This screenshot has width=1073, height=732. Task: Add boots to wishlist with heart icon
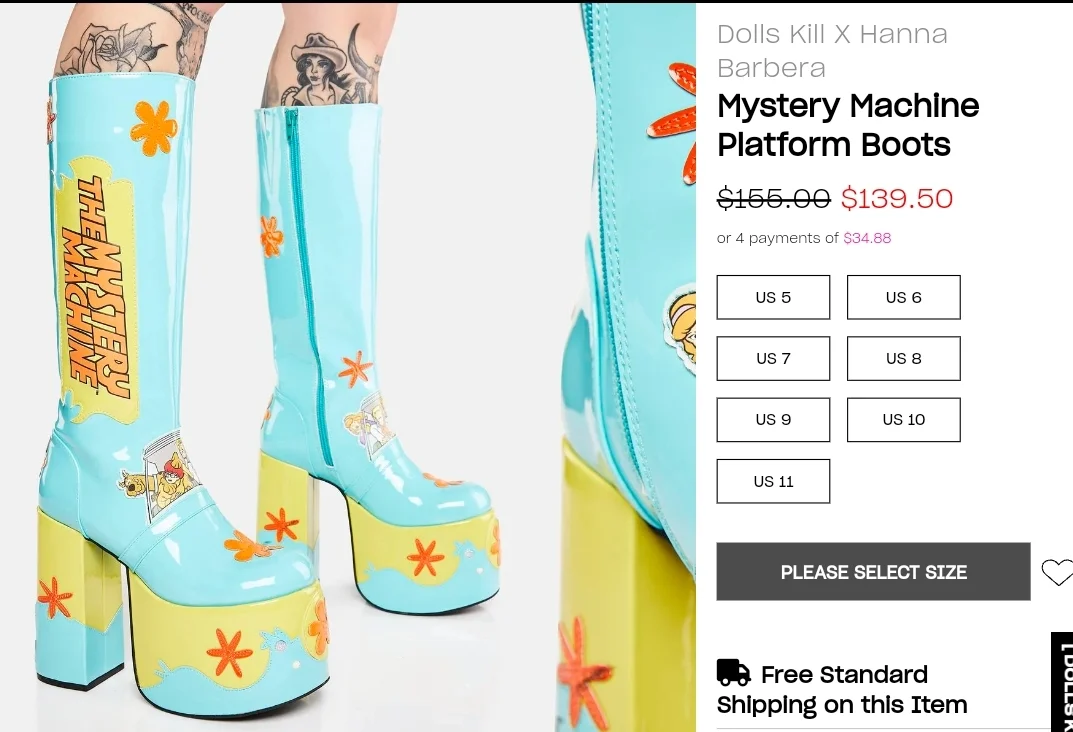[x=1056, y=572]
